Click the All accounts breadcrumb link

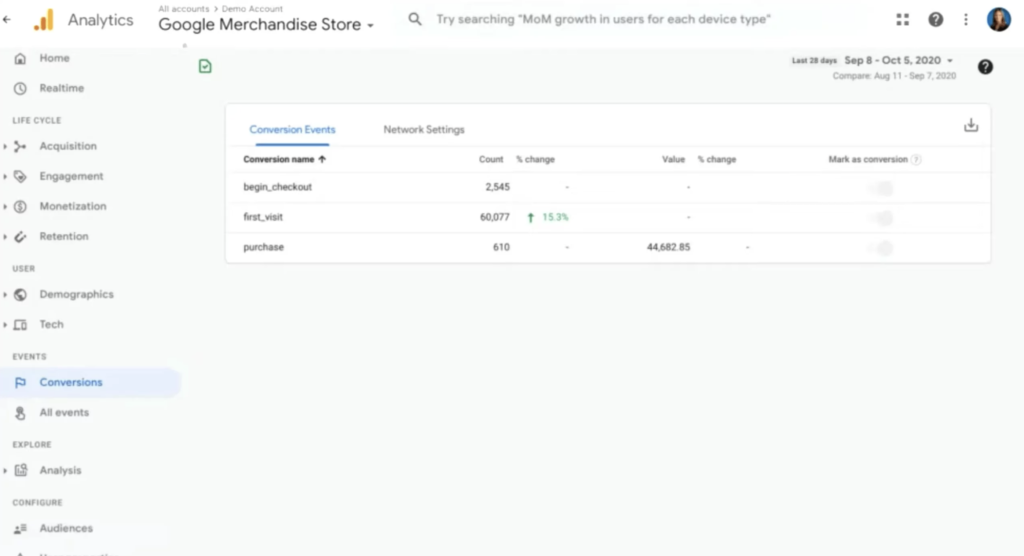[x=184, y=8]
